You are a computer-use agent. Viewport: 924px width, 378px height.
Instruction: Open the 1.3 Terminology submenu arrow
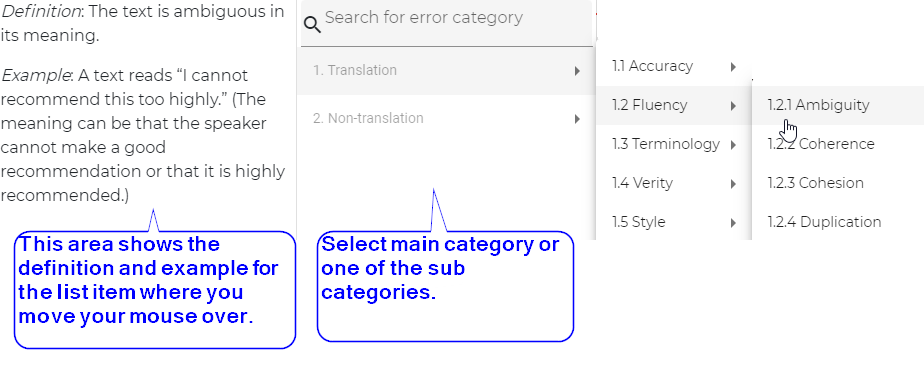(733, 144)
